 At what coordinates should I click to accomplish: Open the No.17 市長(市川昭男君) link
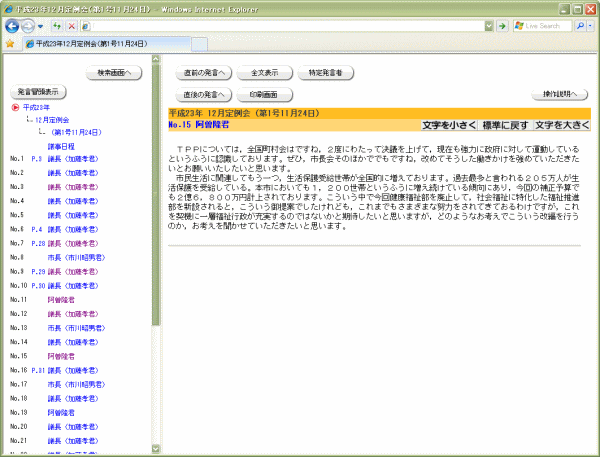click(77, 385)
